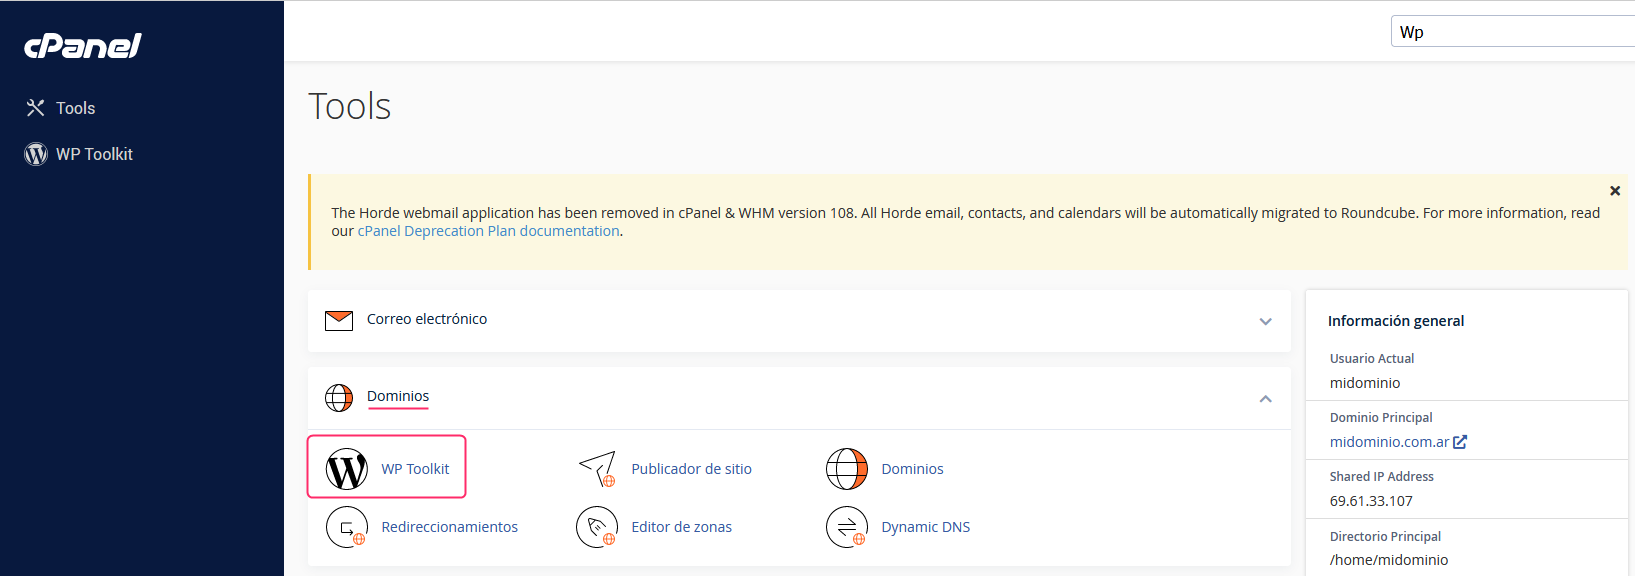This screenshot has width=1635, height=576.
Task: Click the cPanel logo
Action: (83, 46)
